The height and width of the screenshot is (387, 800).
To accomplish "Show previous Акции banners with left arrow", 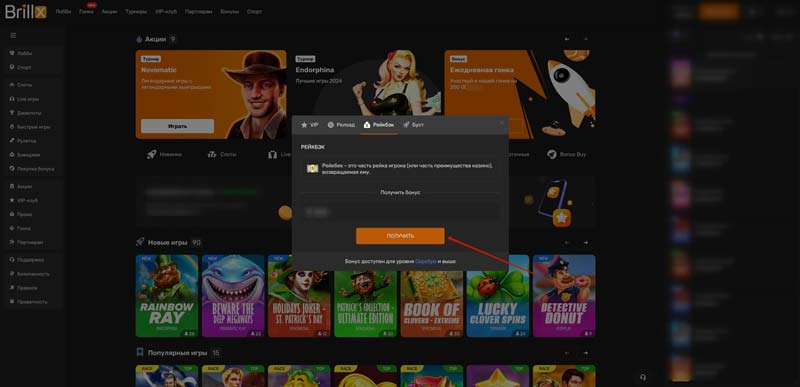I will (567, 39).
